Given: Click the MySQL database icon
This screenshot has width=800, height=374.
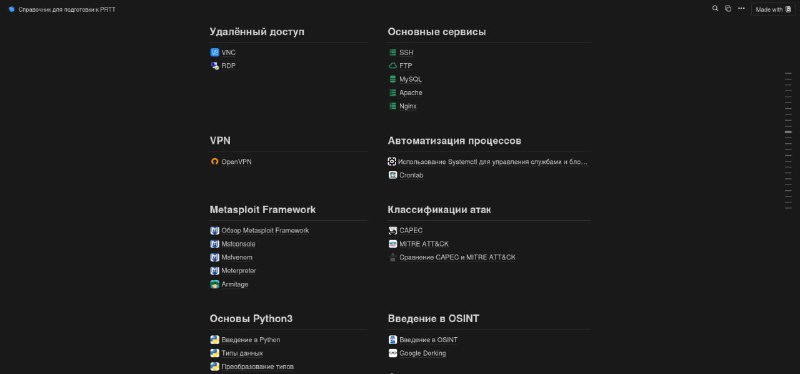Looking at the screenshot, I should pos(392,80).
